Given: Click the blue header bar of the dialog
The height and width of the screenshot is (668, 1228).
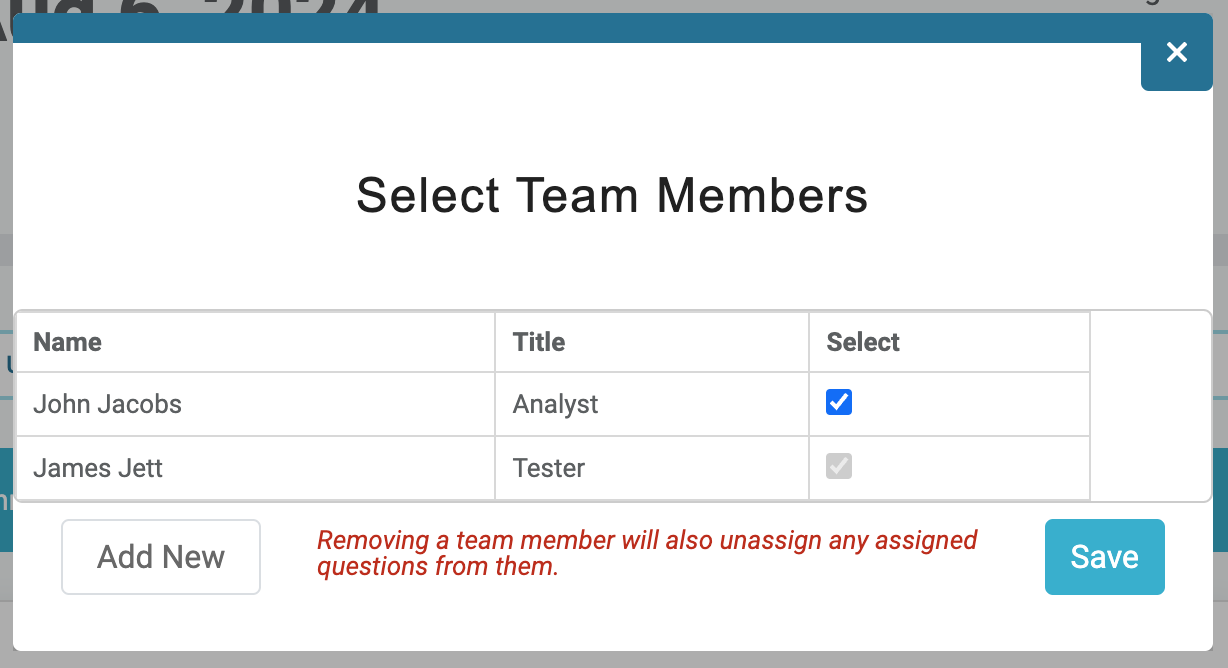Looking at the screenshot, I should [x=576, y=28].
